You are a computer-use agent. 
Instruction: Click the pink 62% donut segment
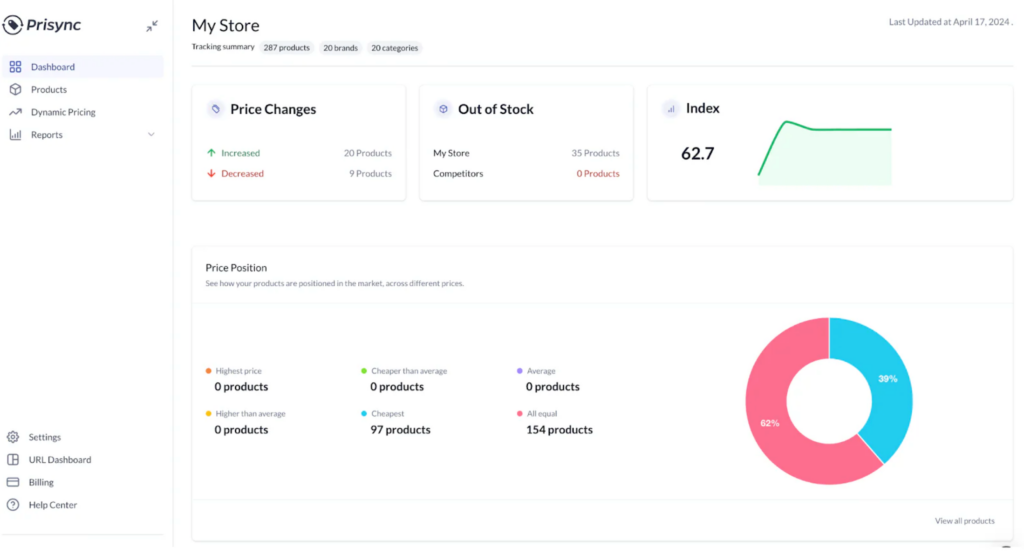[x=770, y=423]
